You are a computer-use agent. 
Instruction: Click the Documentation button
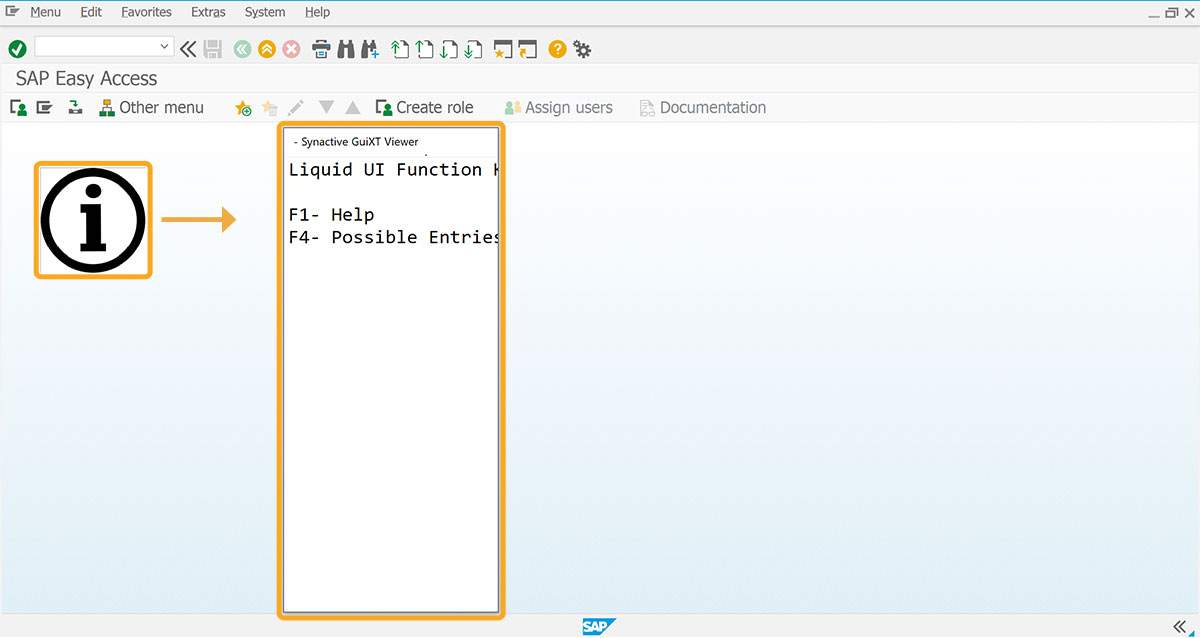pyautogui.click(x=703, y=108)
